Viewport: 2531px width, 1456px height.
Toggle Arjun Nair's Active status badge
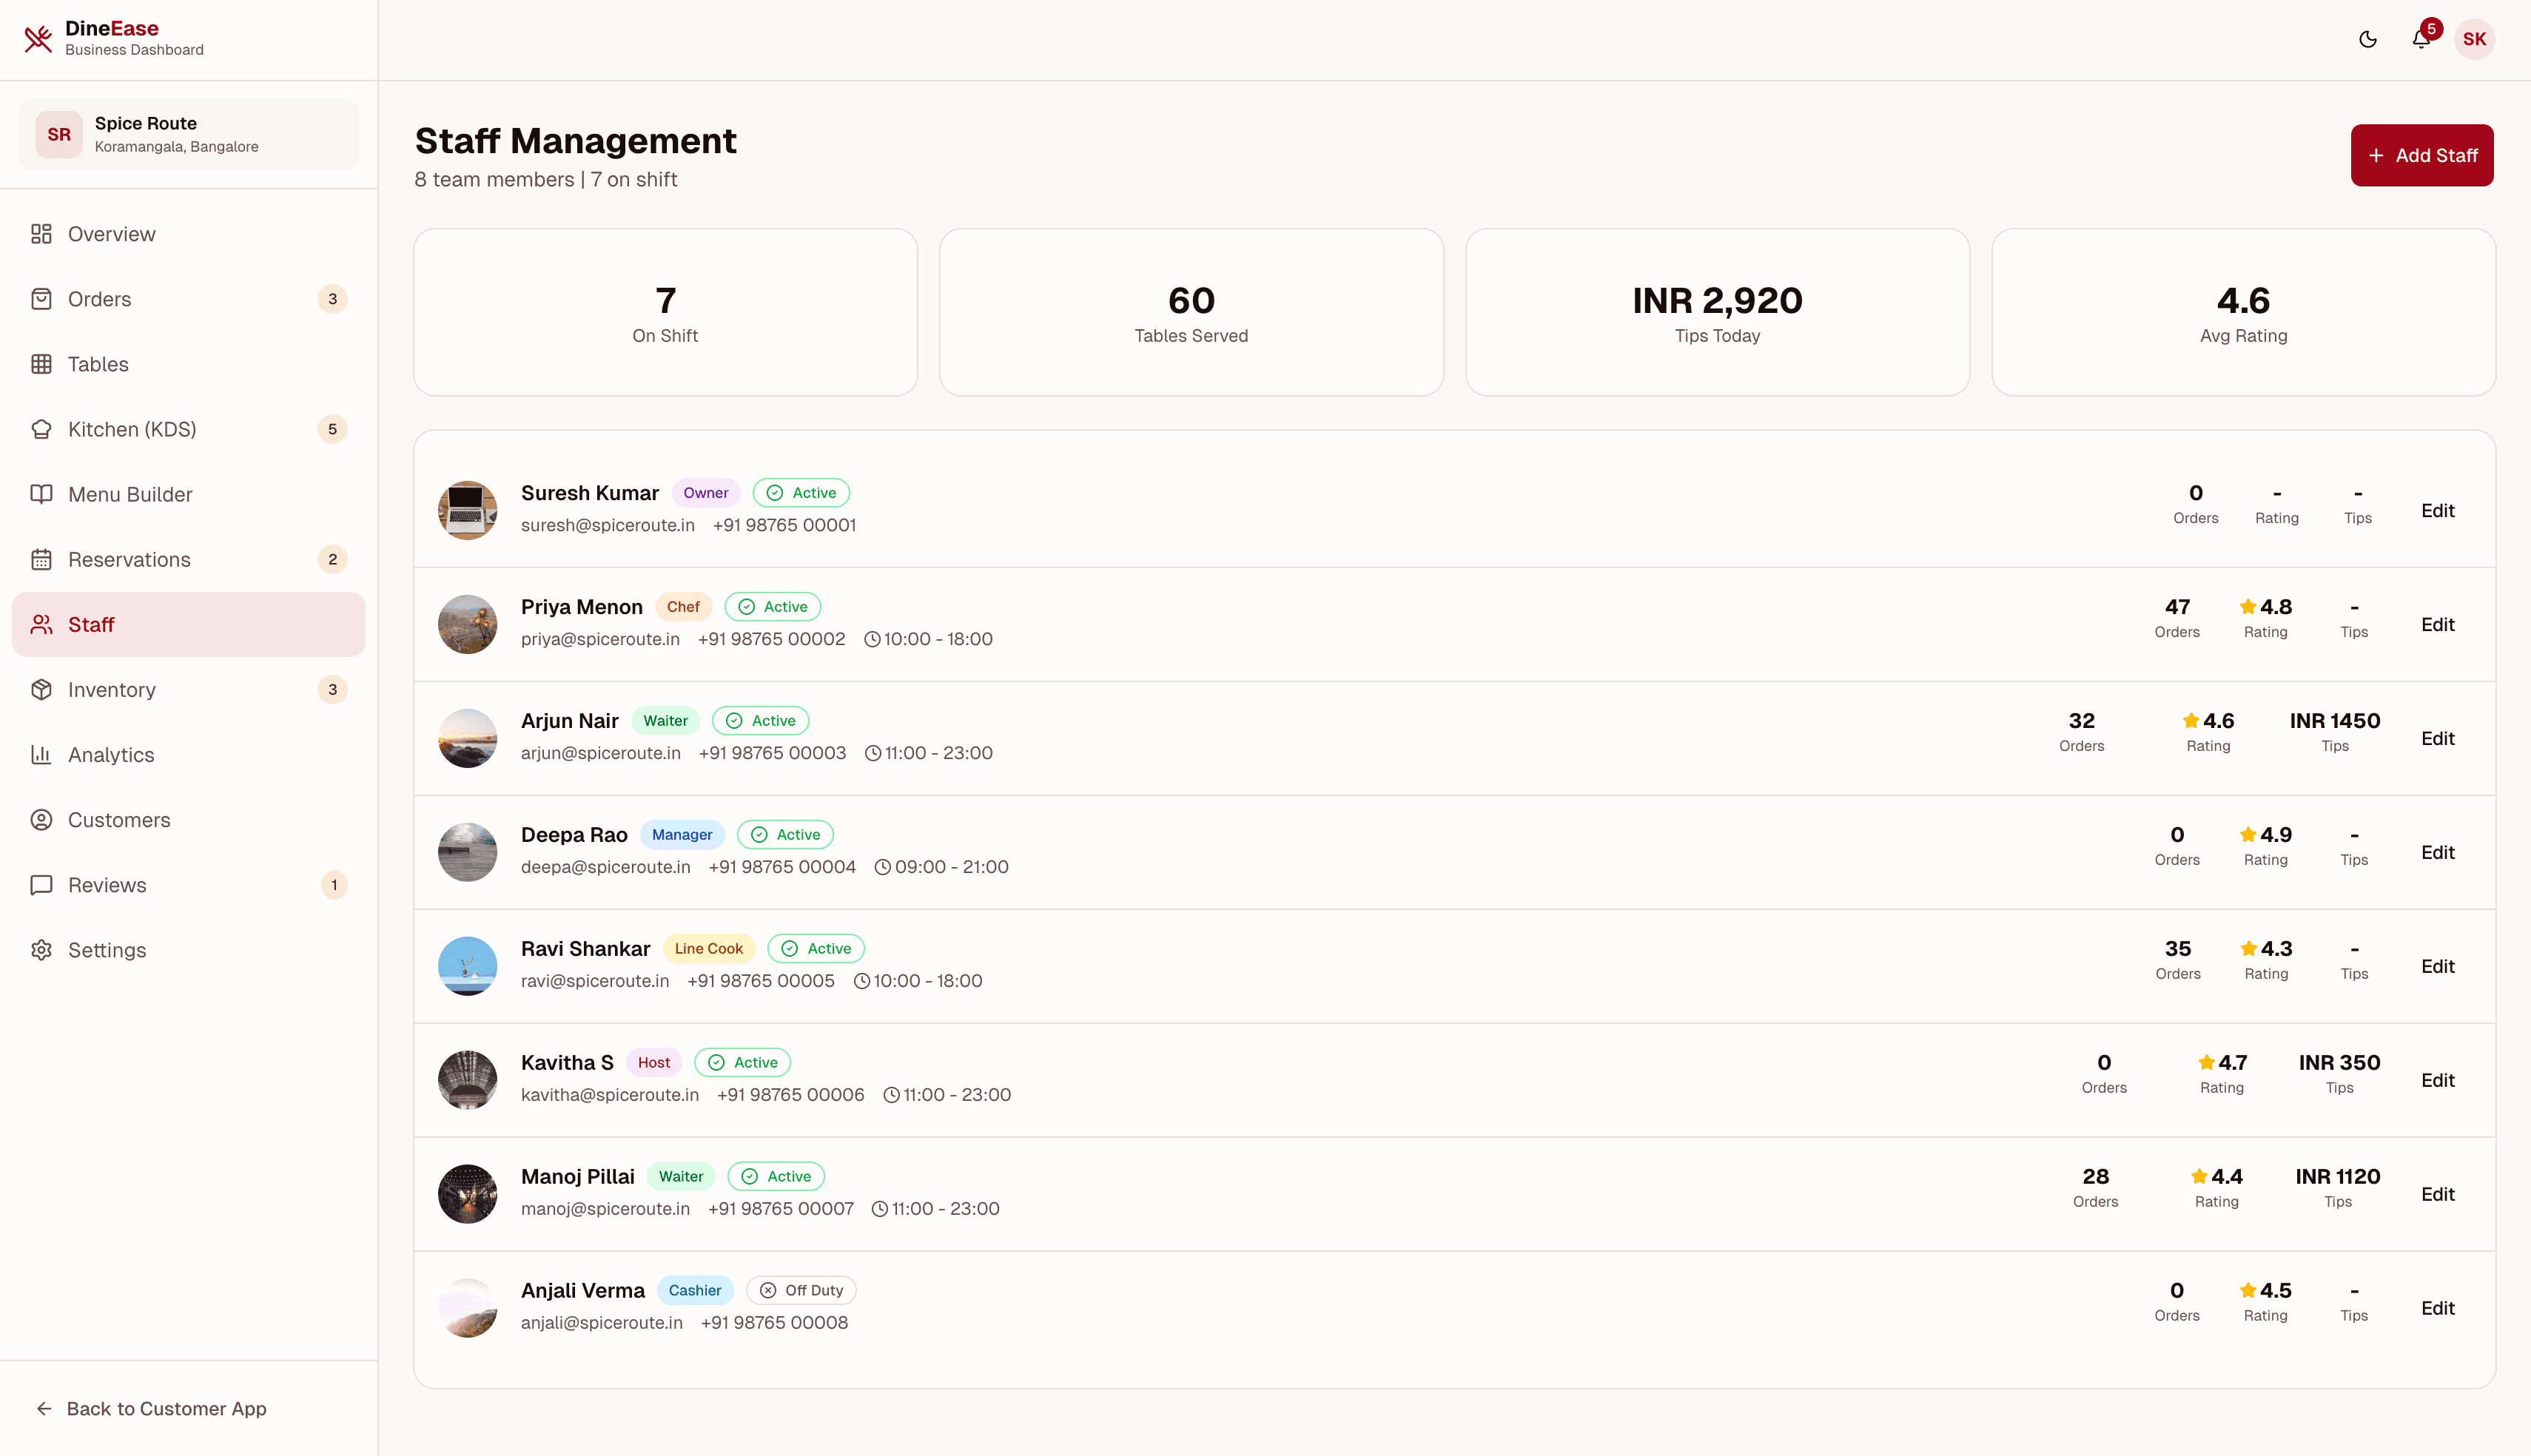click(x=760, y=720)
